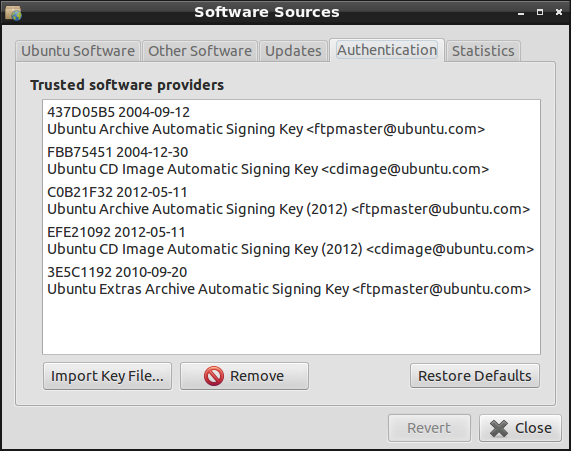The image size is (571, 451).
Task: Remove the selected trusted key
Action: (x=244, y=376)
